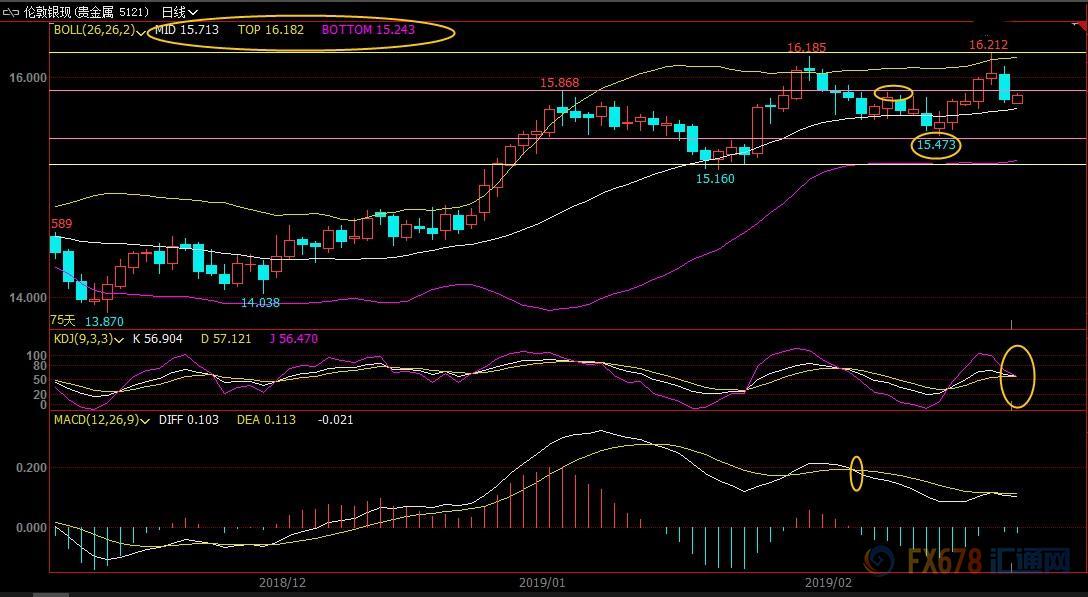Click the 16.000 price axis label
Screen dimensions: 1088x597
[28, 77]
